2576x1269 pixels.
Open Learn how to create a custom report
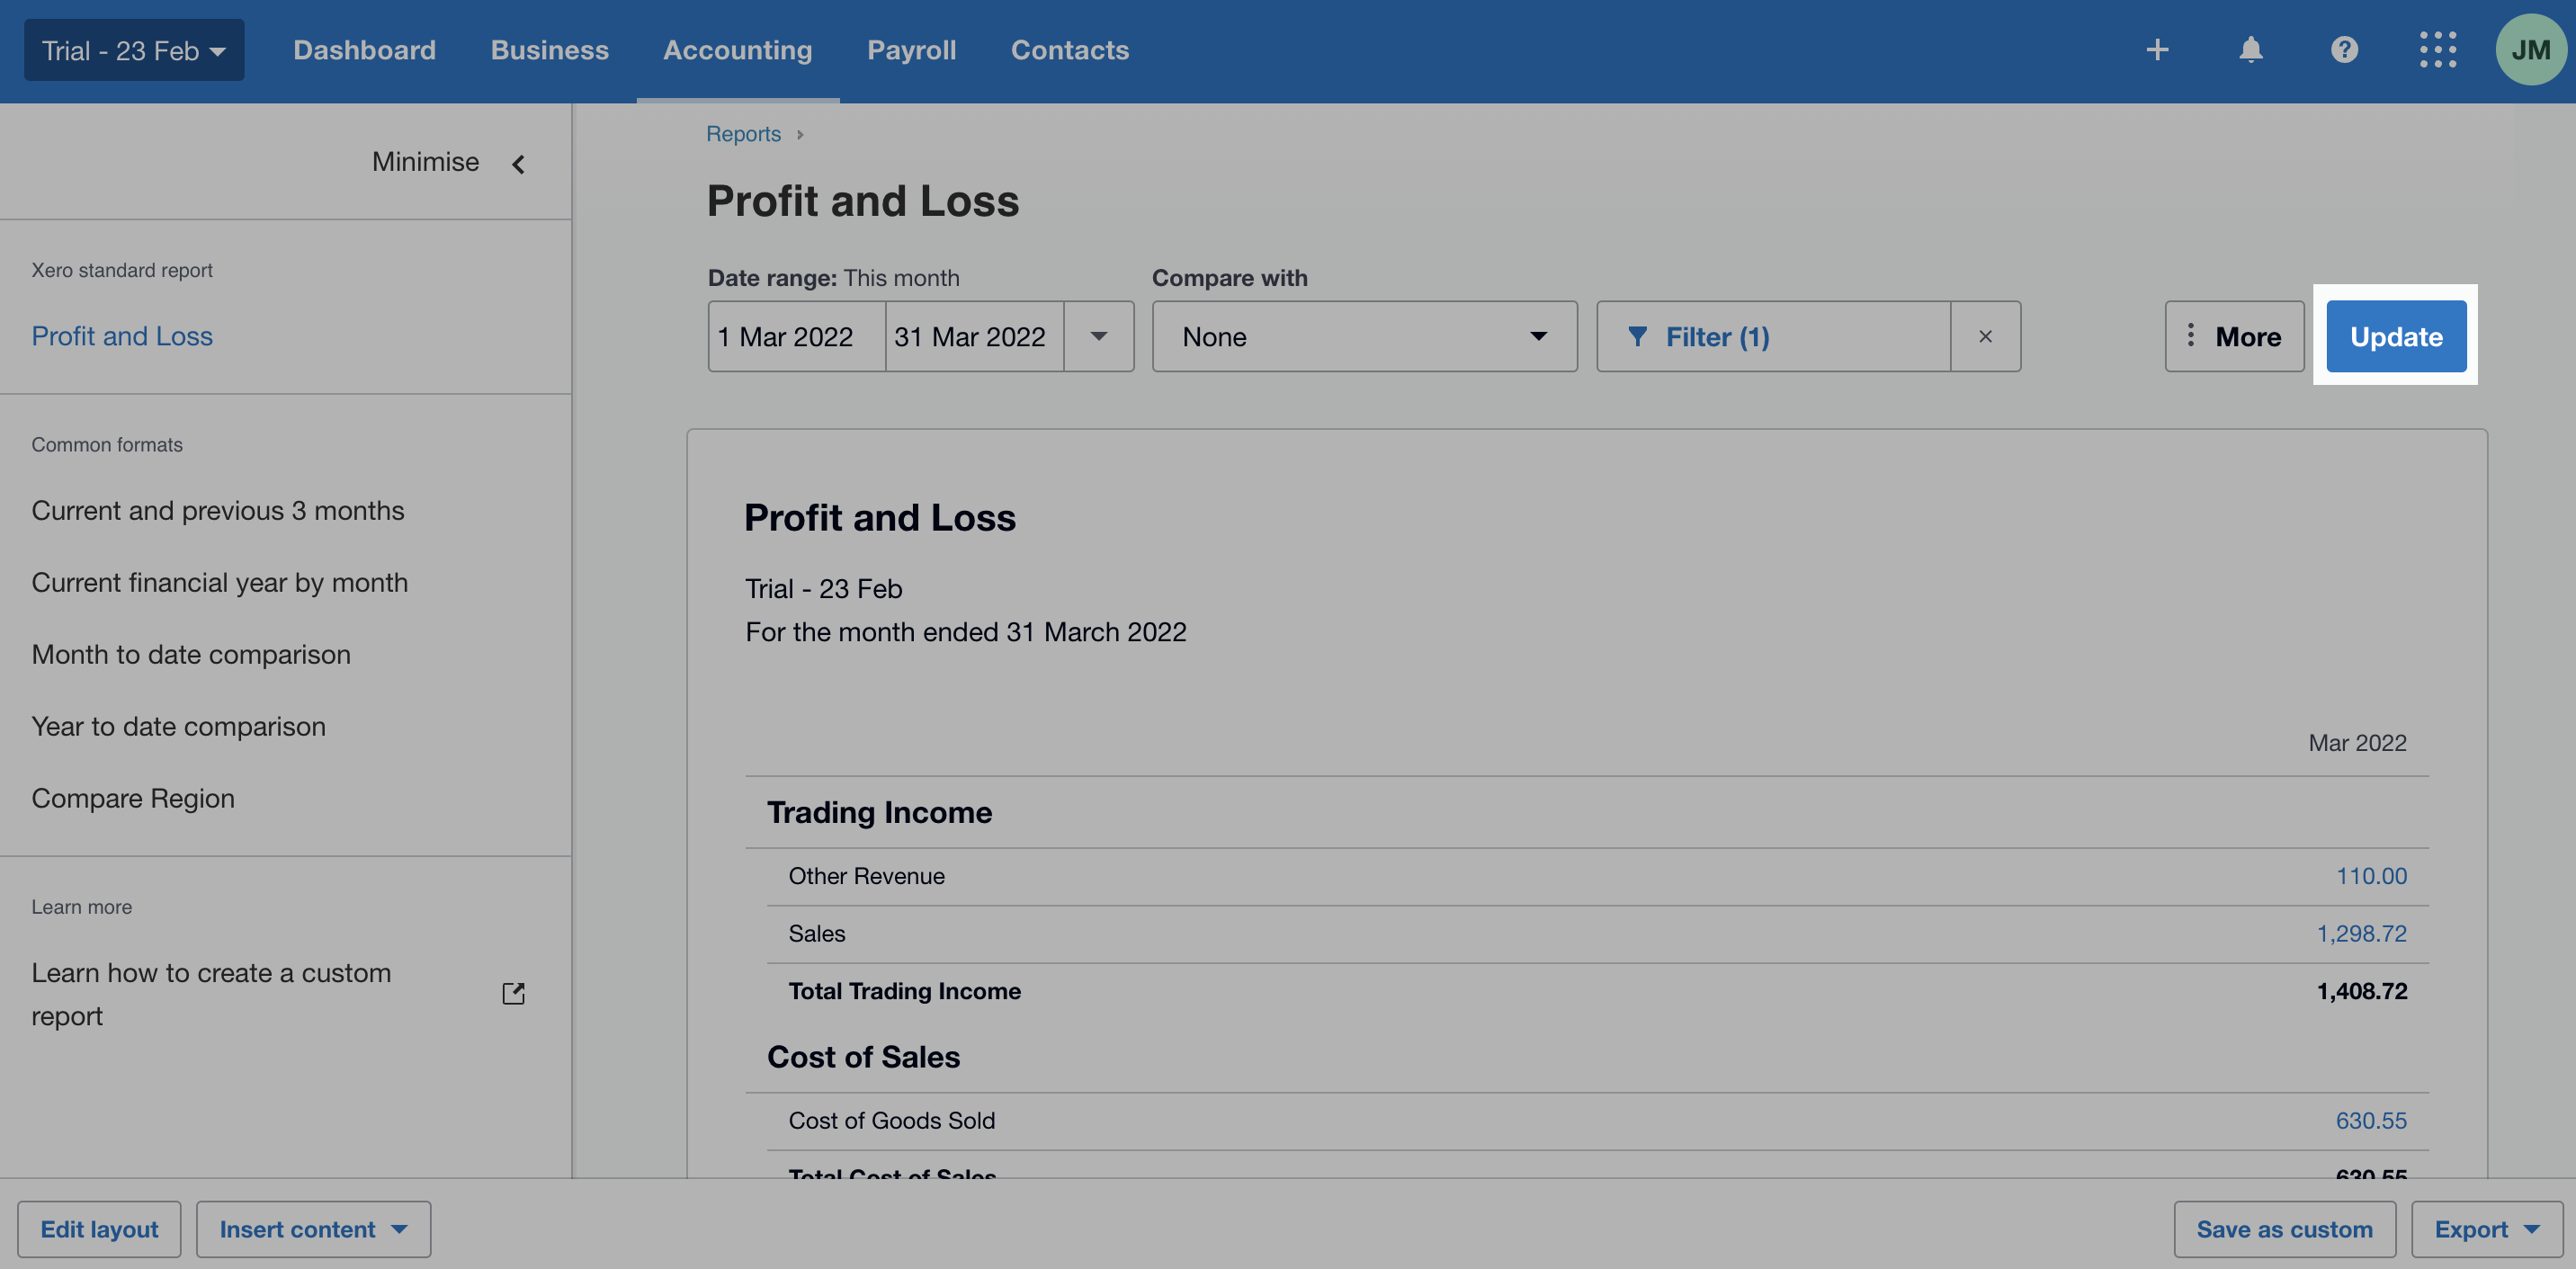point(211,994)
